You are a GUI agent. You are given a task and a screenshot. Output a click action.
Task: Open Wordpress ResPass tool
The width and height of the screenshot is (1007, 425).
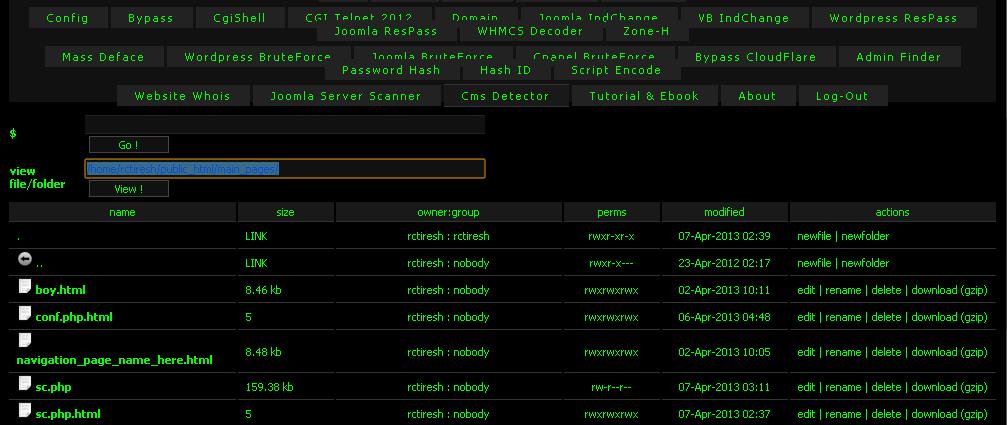pos(893,18)
